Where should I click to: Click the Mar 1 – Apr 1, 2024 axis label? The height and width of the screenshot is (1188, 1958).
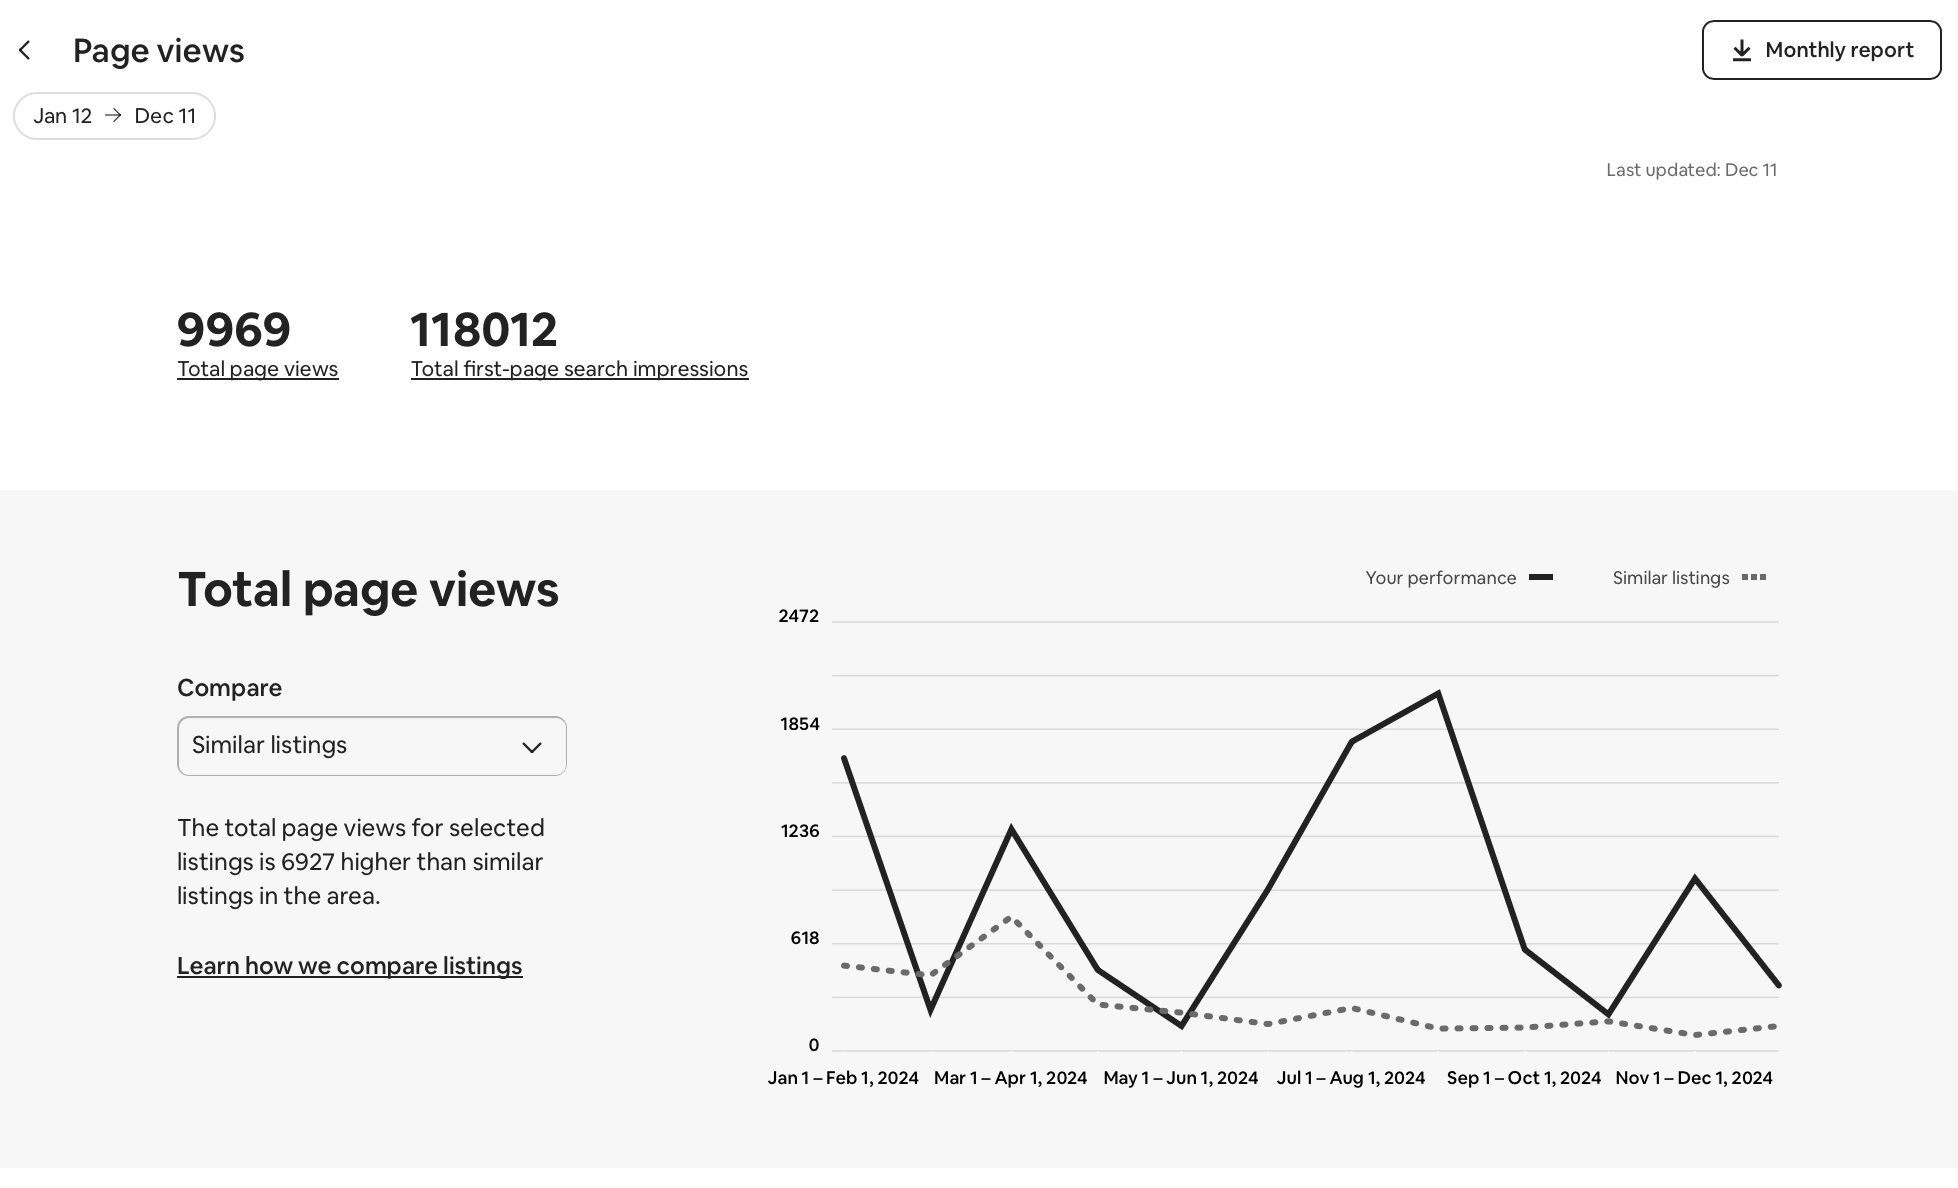click(1010, 1078)
